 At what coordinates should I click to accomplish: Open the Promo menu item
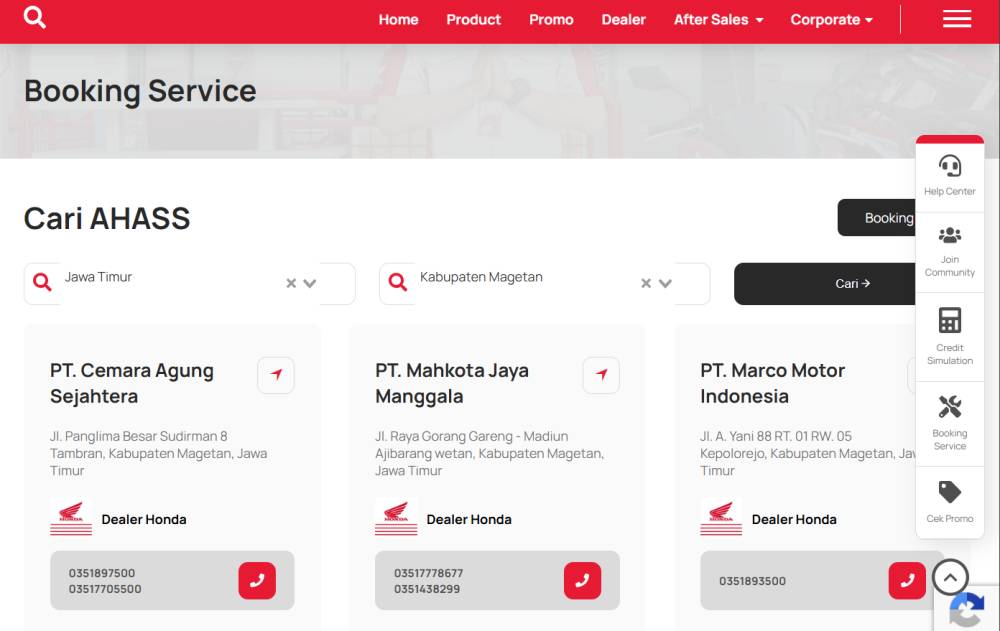coord(551,20)
